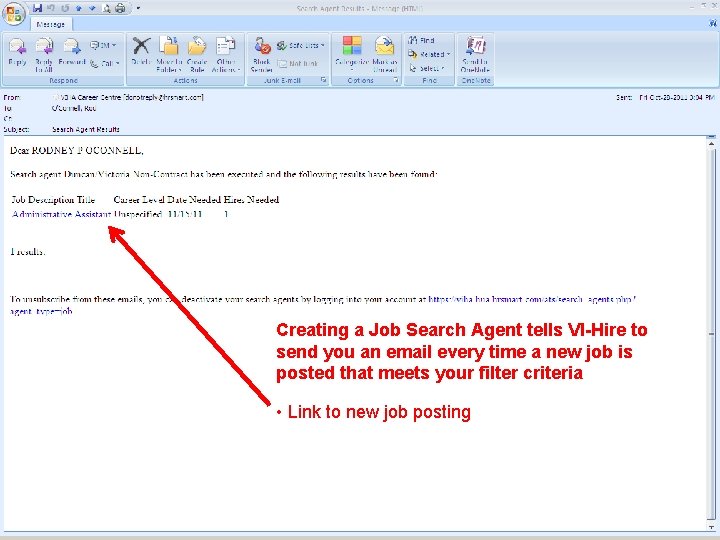Quick Print from quick access toolbar
720x540 pixels.
[x=120, y=8]
